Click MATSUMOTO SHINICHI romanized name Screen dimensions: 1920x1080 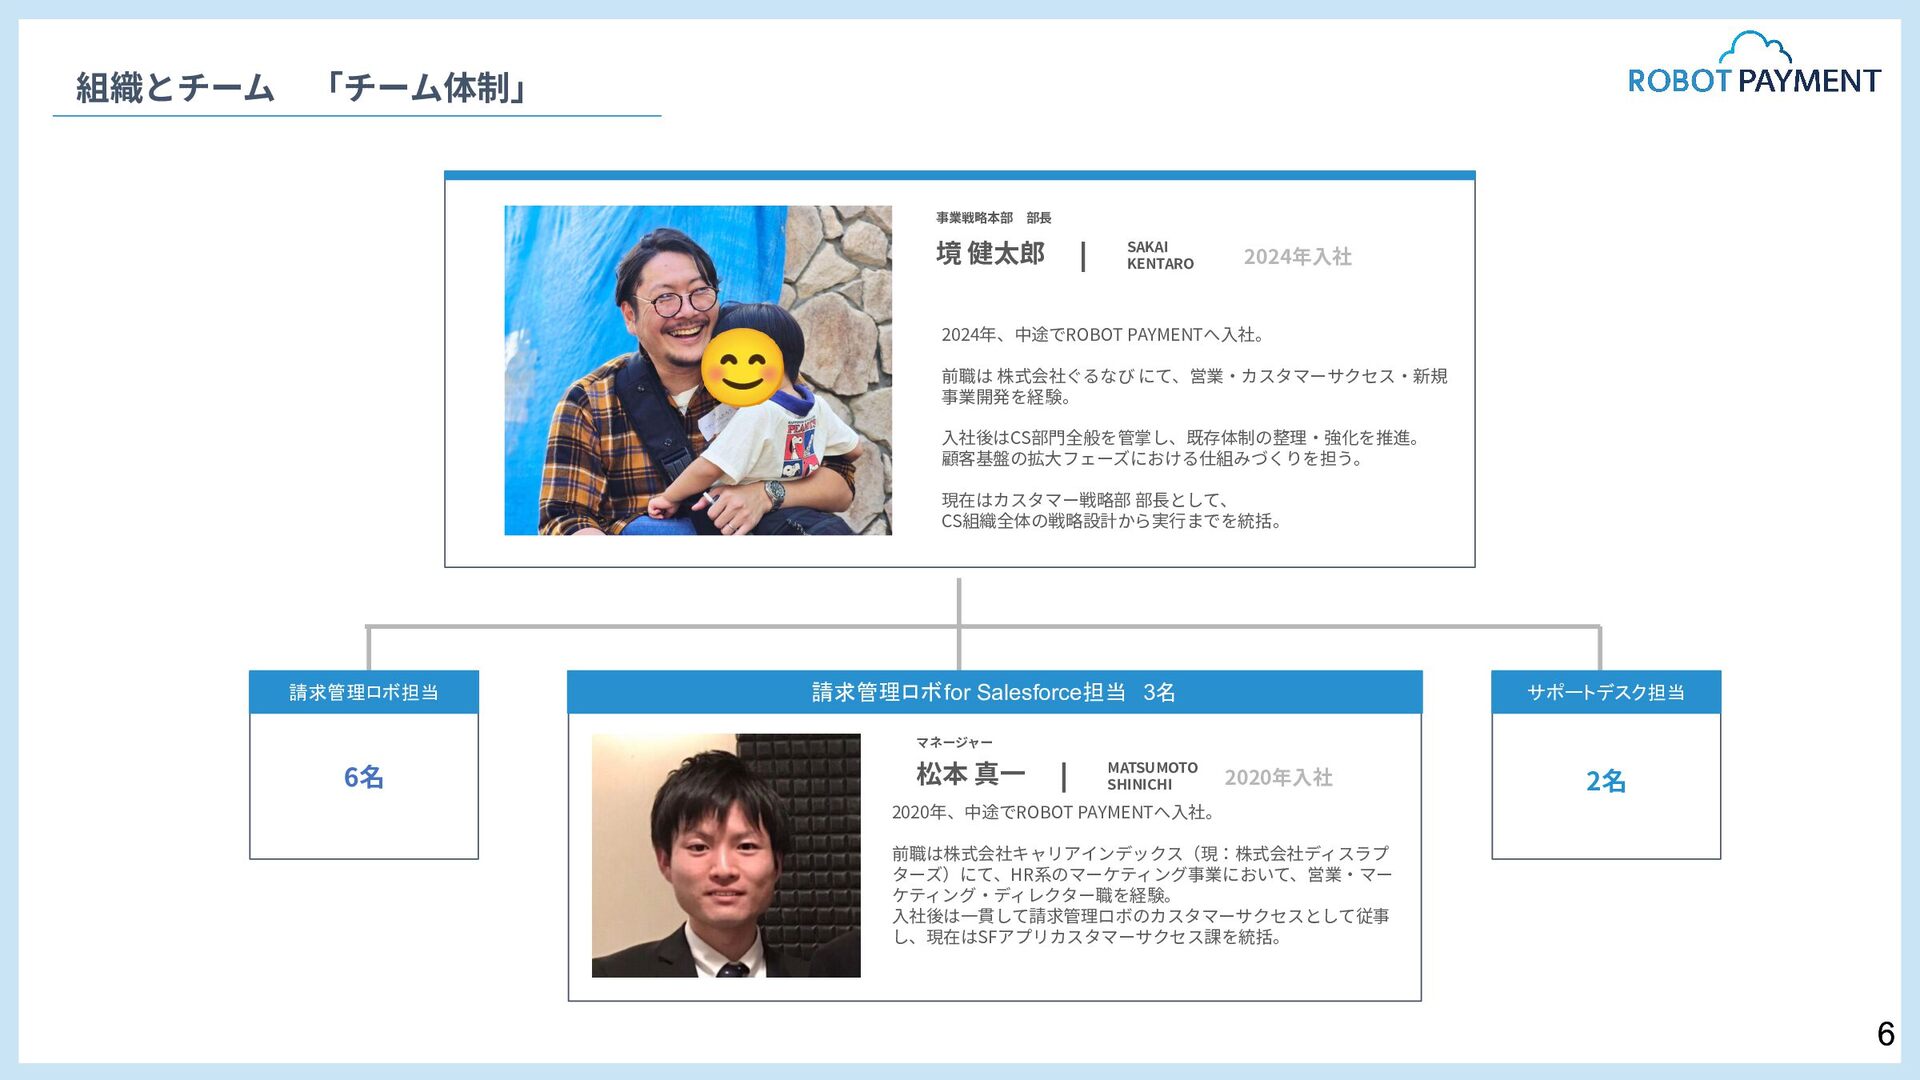[1151, 776]
